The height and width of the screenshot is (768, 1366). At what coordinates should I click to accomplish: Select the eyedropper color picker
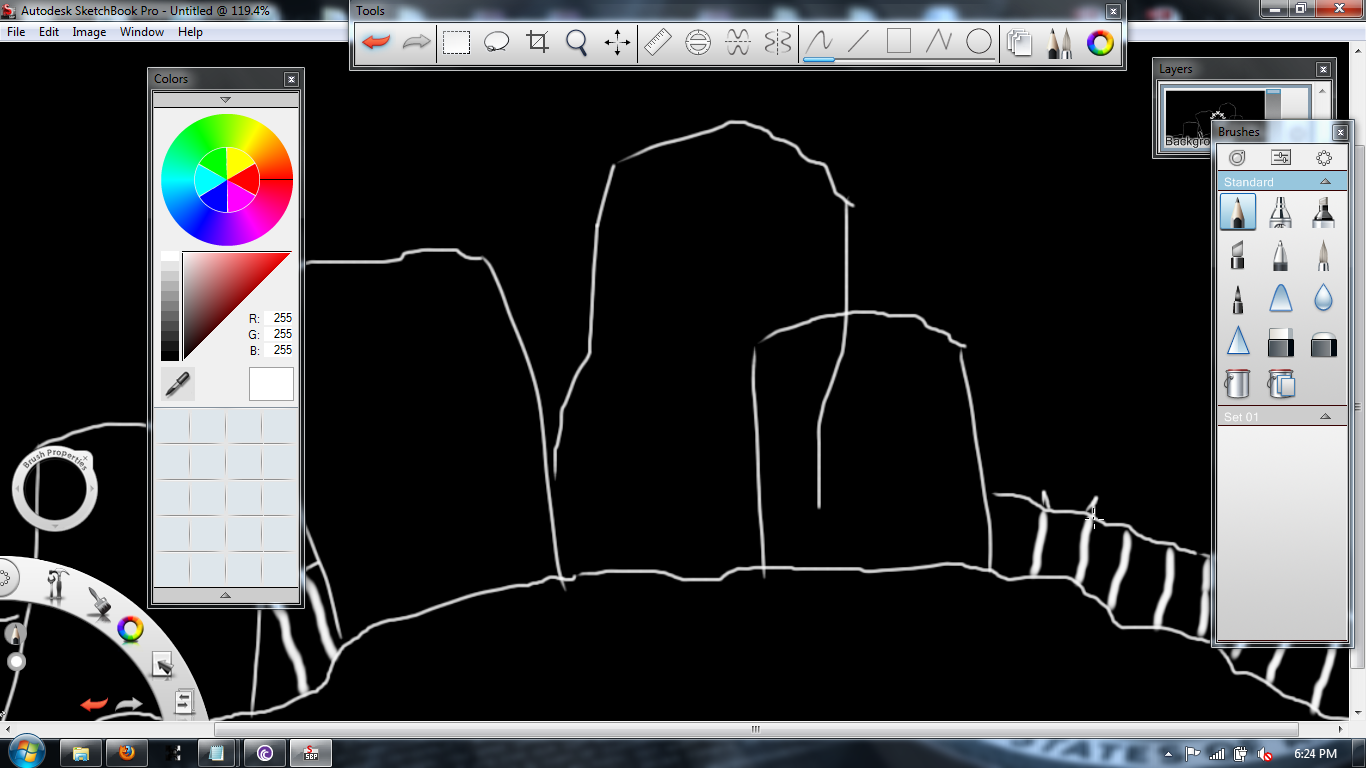(177, 384)
